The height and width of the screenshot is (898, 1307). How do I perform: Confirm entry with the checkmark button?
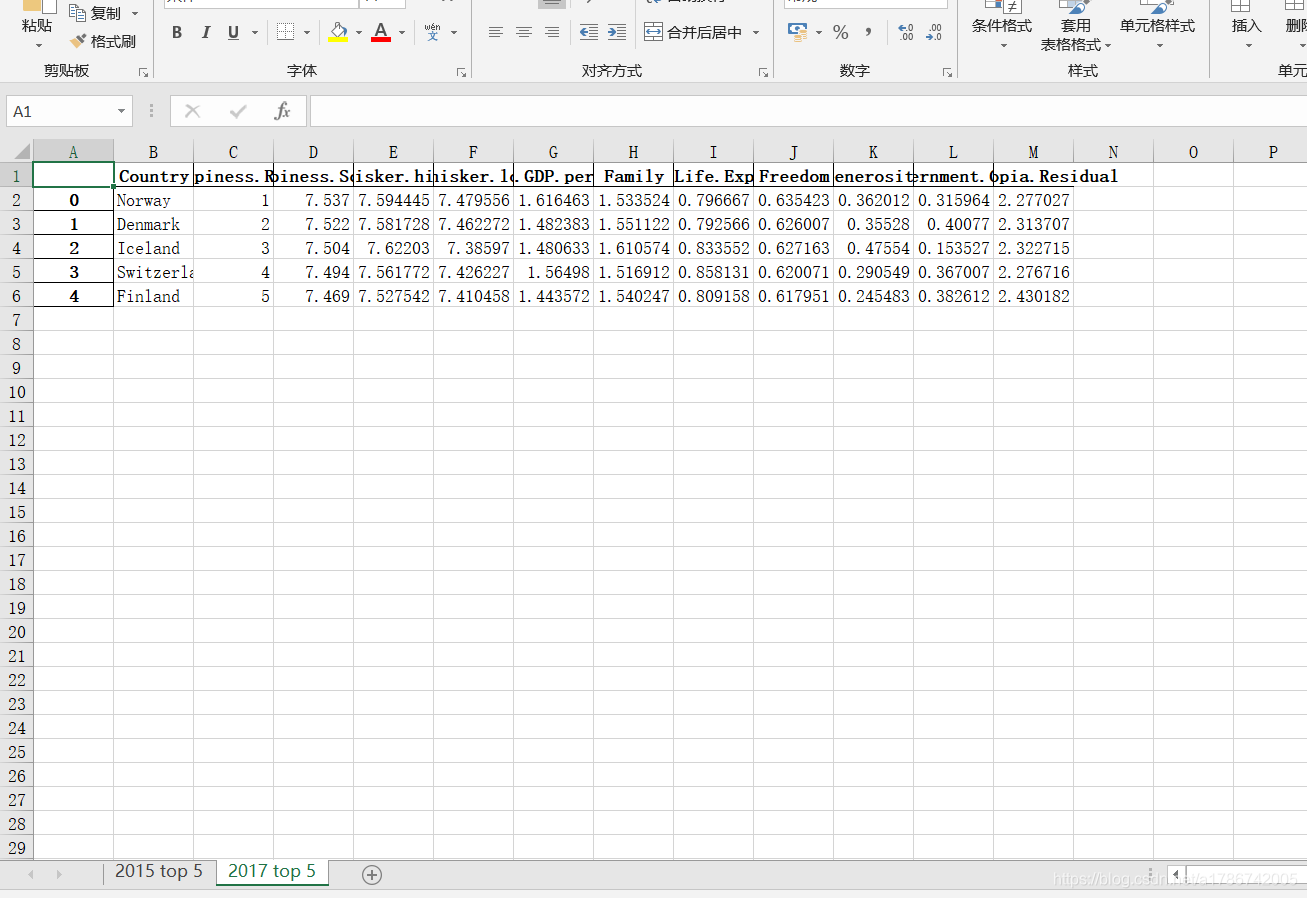238,111
